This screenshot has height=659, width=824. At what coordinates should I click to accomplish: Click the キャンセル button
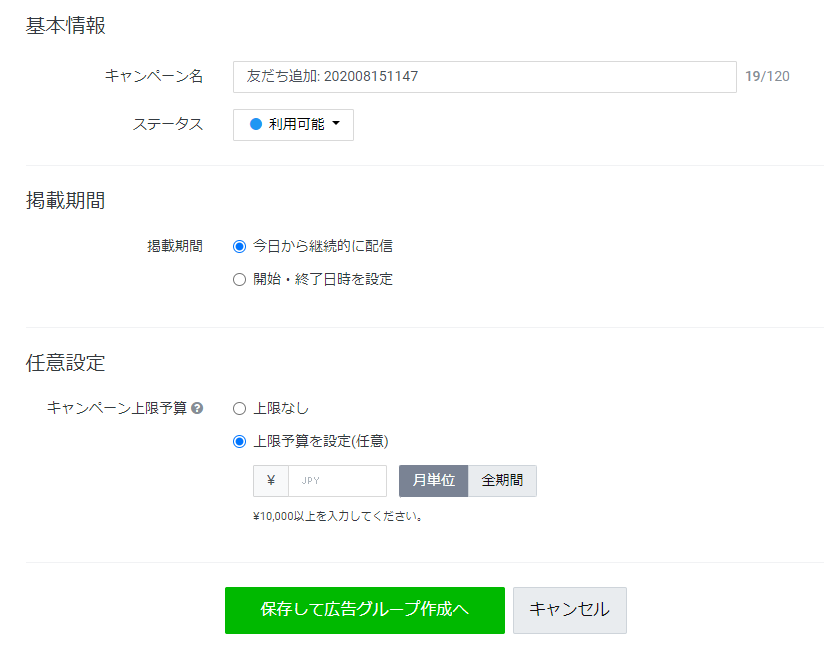pyautogui.click(x=570, y=610)
